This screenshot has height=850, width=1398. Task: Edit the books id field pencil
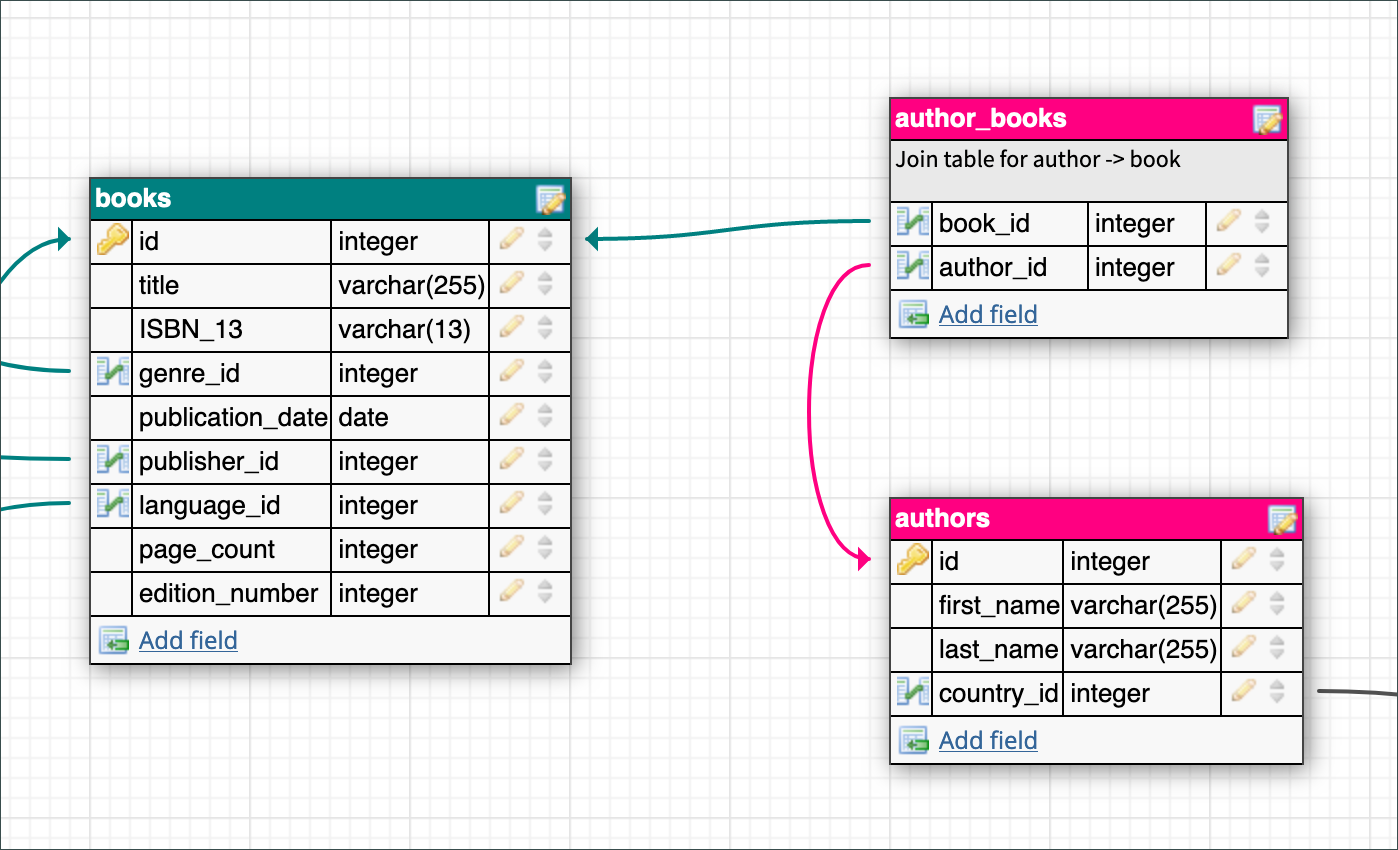pos(512,239)
